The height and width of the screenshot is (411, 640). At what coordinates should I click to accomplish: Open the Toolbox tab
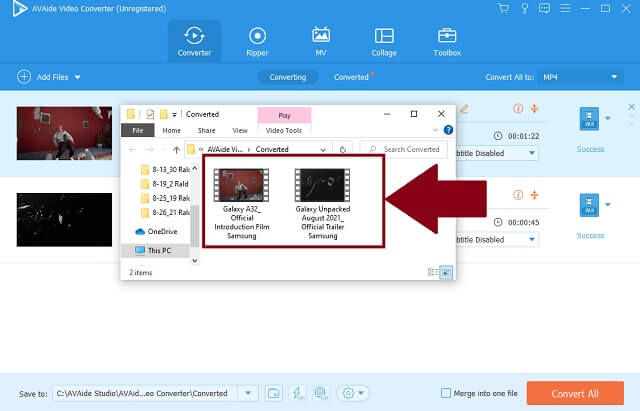(x=447, y=41)
